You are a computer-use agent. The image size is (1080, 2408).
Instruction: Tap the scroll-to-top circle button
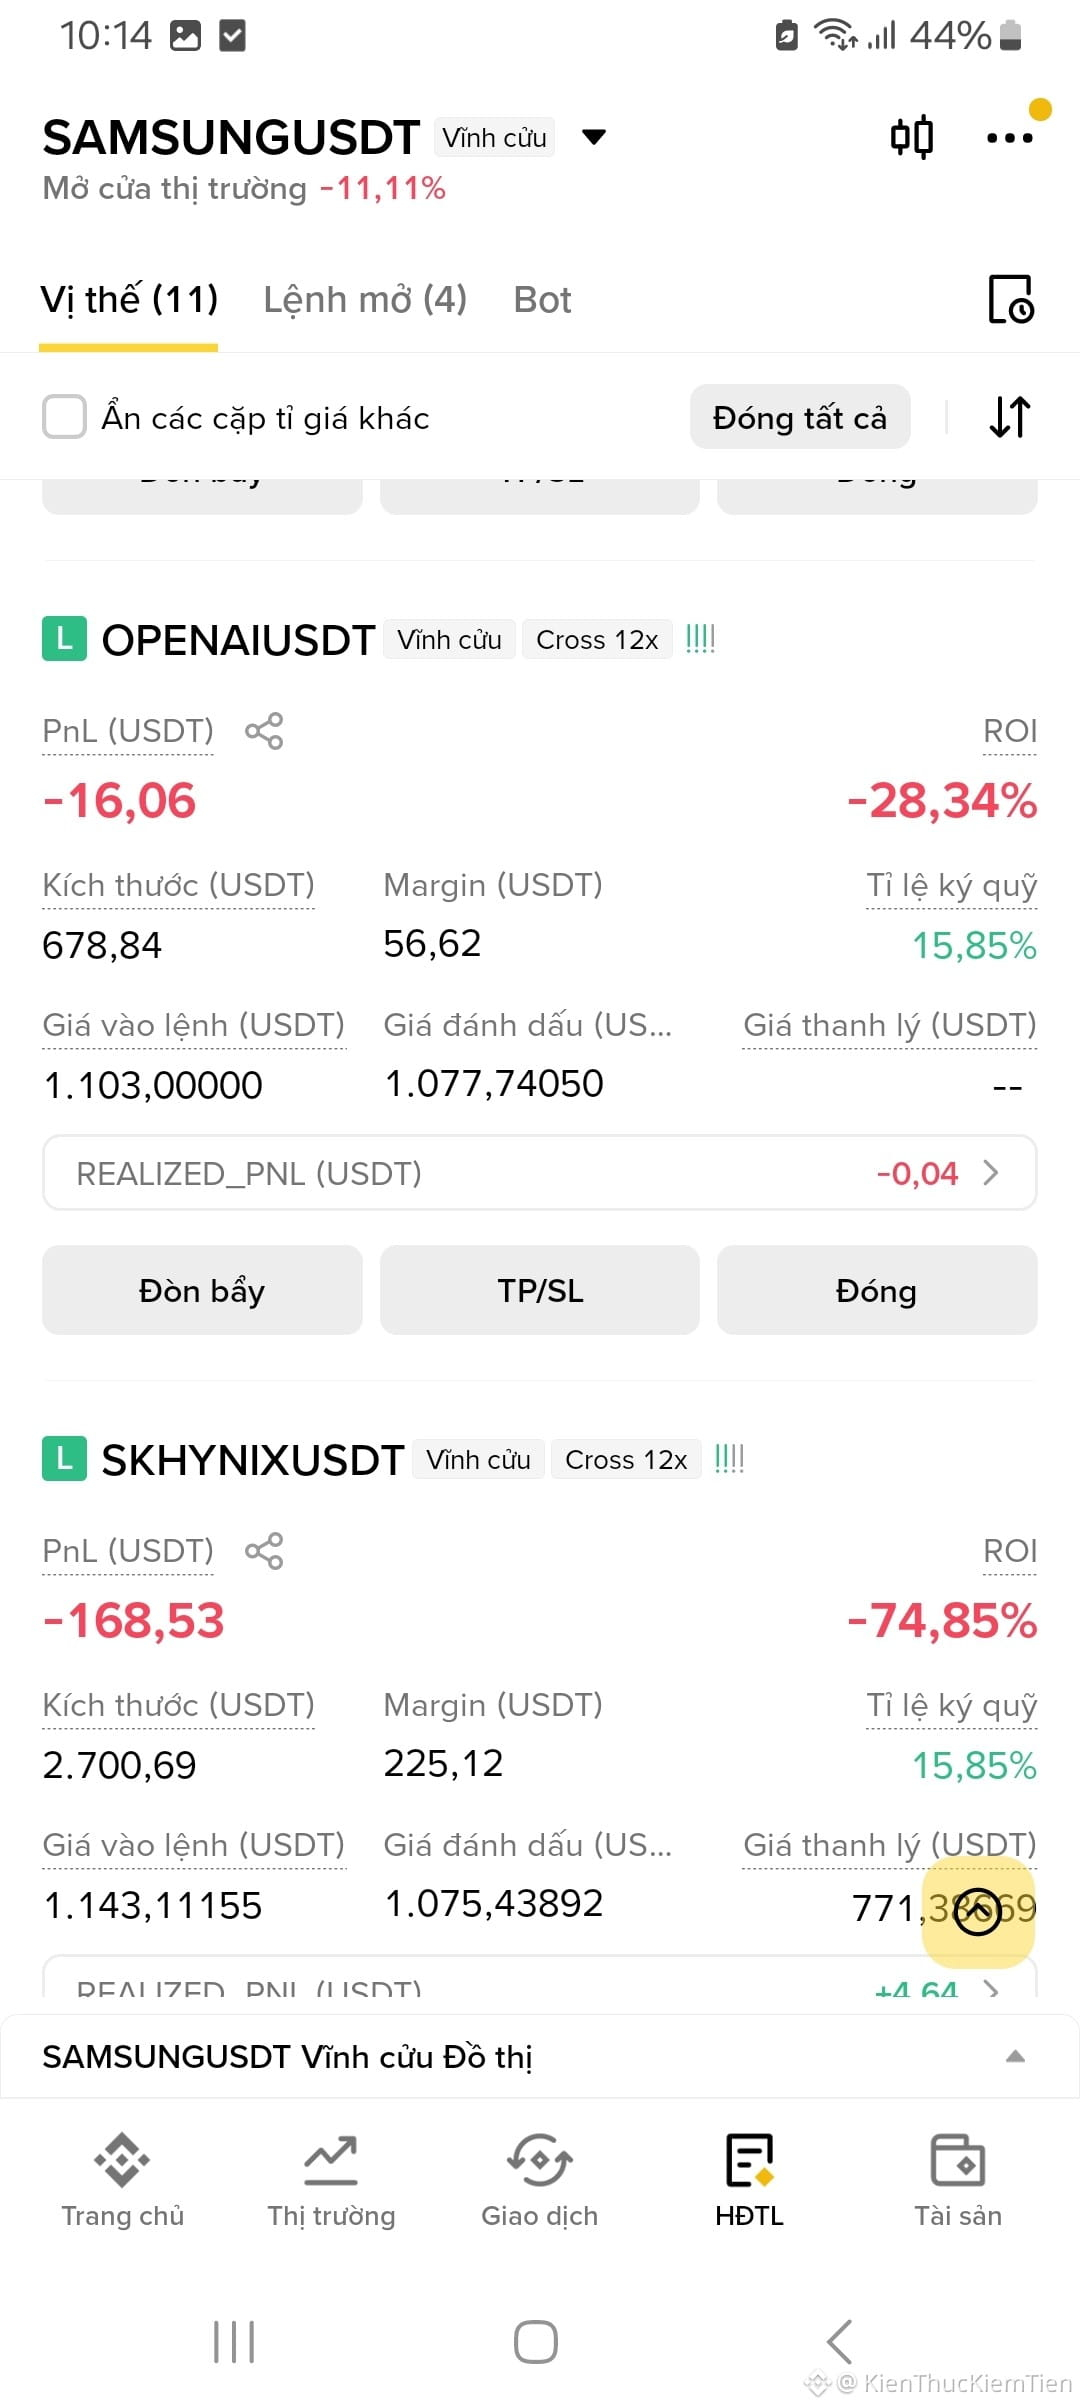click(978, 1912)
